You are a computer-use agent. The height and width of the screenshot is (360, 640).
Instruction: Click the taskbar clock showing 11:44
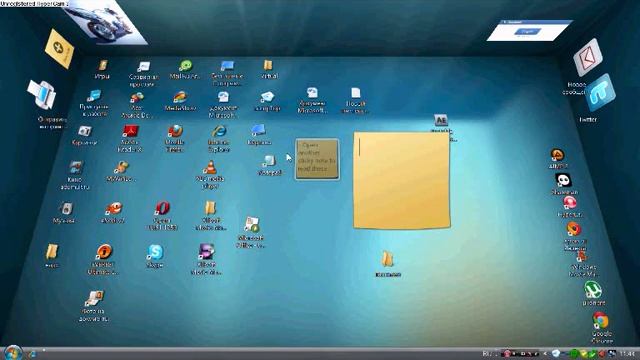tap(627, 353)
